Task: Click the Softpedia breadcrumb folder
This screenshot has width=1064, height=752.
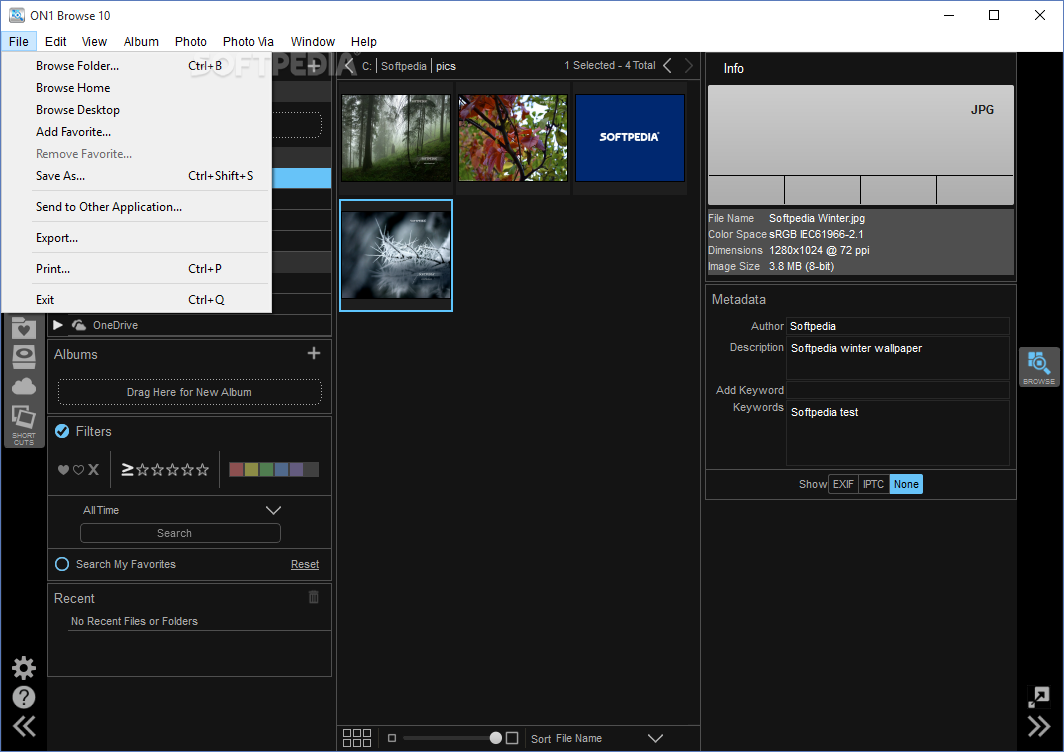Action: 404,66
